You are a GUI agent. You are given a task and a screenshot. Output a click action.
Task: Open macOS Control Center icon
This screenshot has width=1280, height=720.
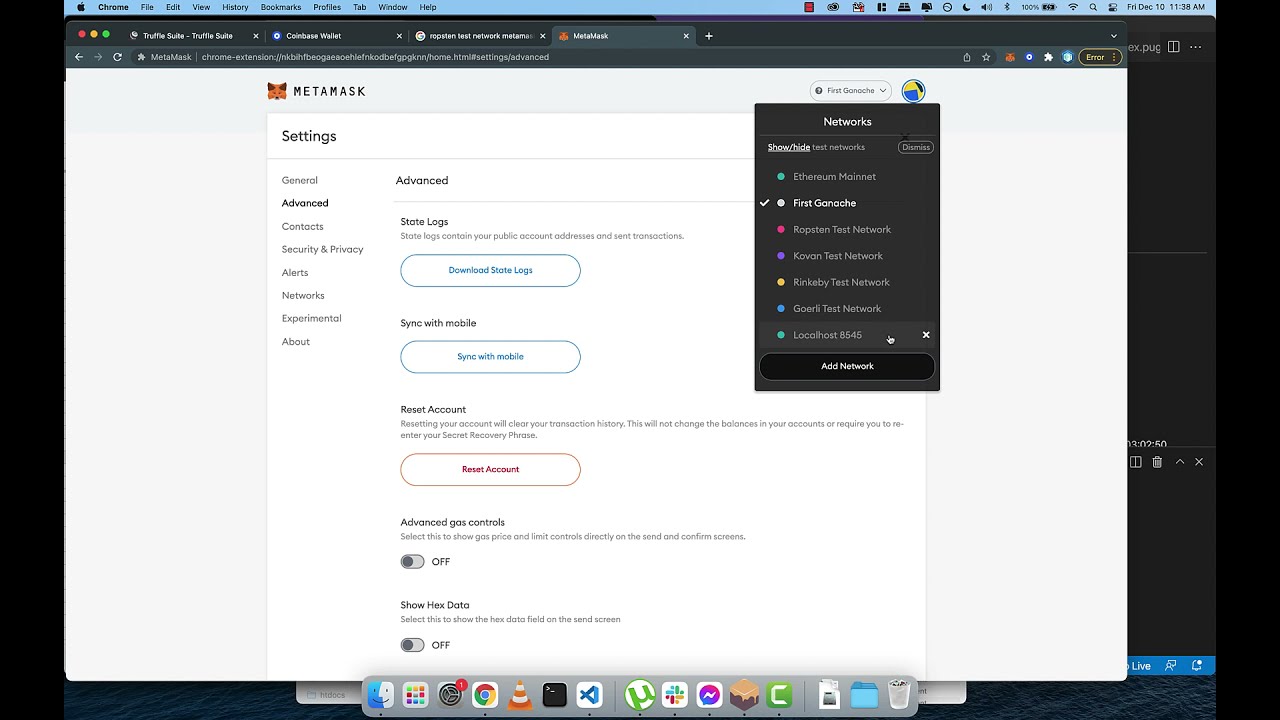point(1113,7)
